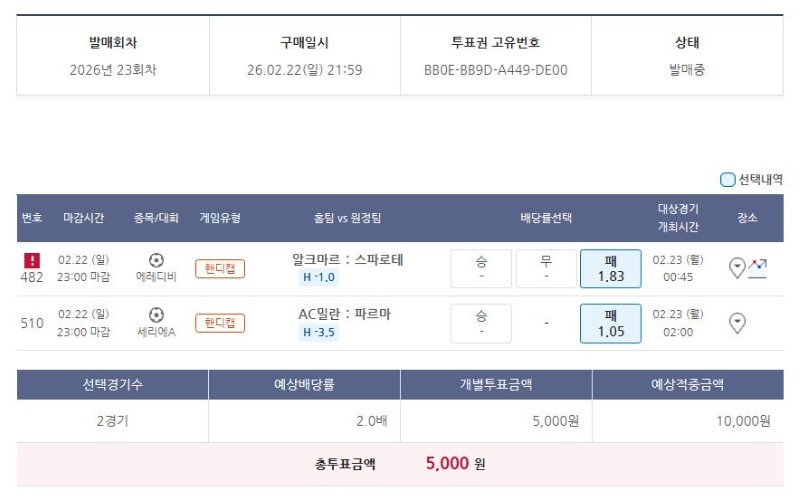Image resolution: width=809 pixels, height=503 pixels.
Task: Click the ticket number BB0E-BB9D-A449-DE00
Action: 496,70
